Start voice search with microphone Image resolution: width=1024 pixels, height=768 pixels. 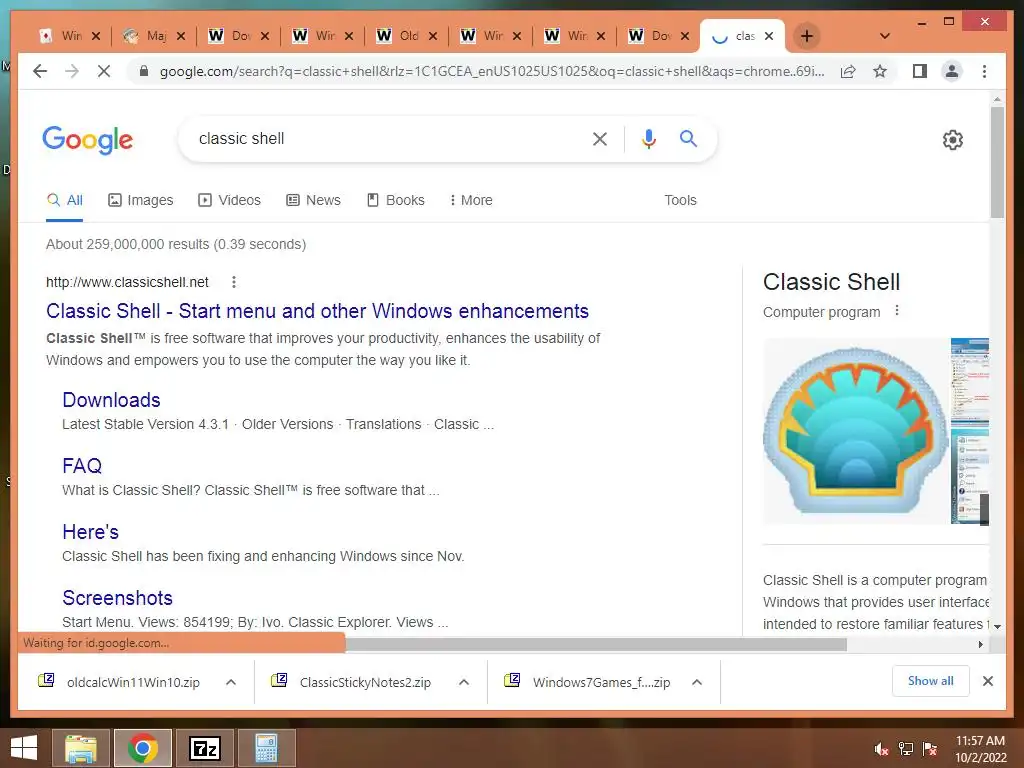(648, 138)
